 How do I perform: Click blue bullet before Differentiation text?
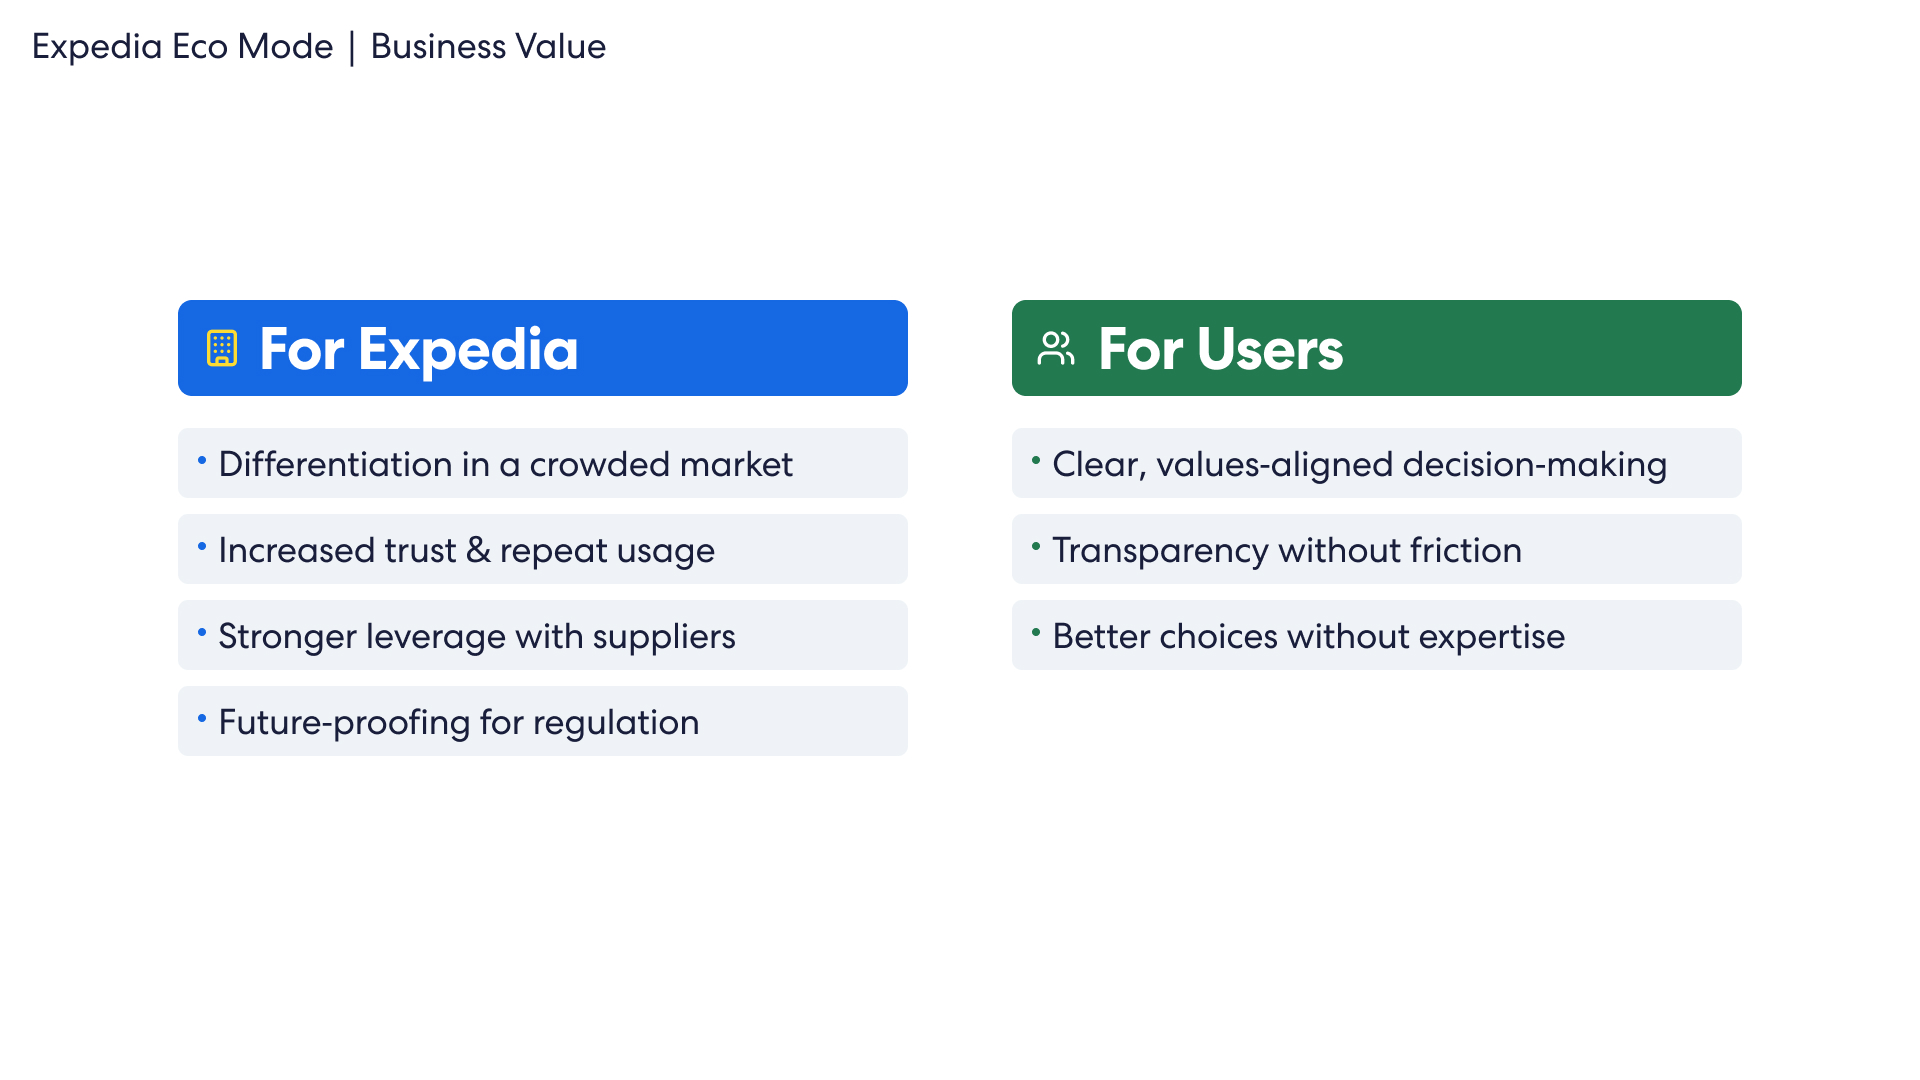point(202,460)
